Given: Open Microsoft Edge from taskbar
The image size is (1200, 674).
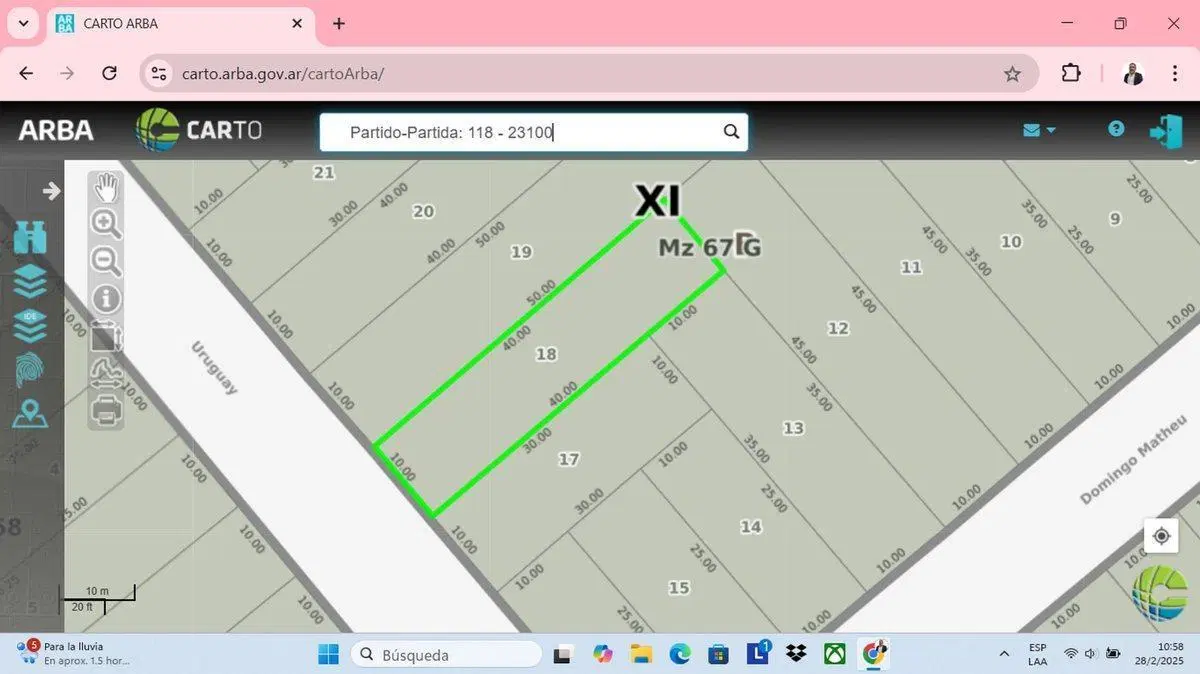Looking at the screenshot, I should pos(680,654).
